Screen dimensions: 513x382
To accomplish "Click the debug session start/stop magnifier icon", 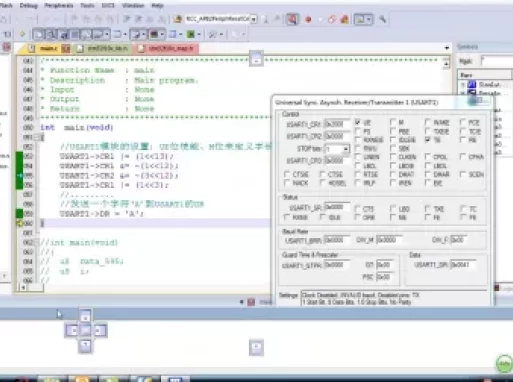I will 292,19.
